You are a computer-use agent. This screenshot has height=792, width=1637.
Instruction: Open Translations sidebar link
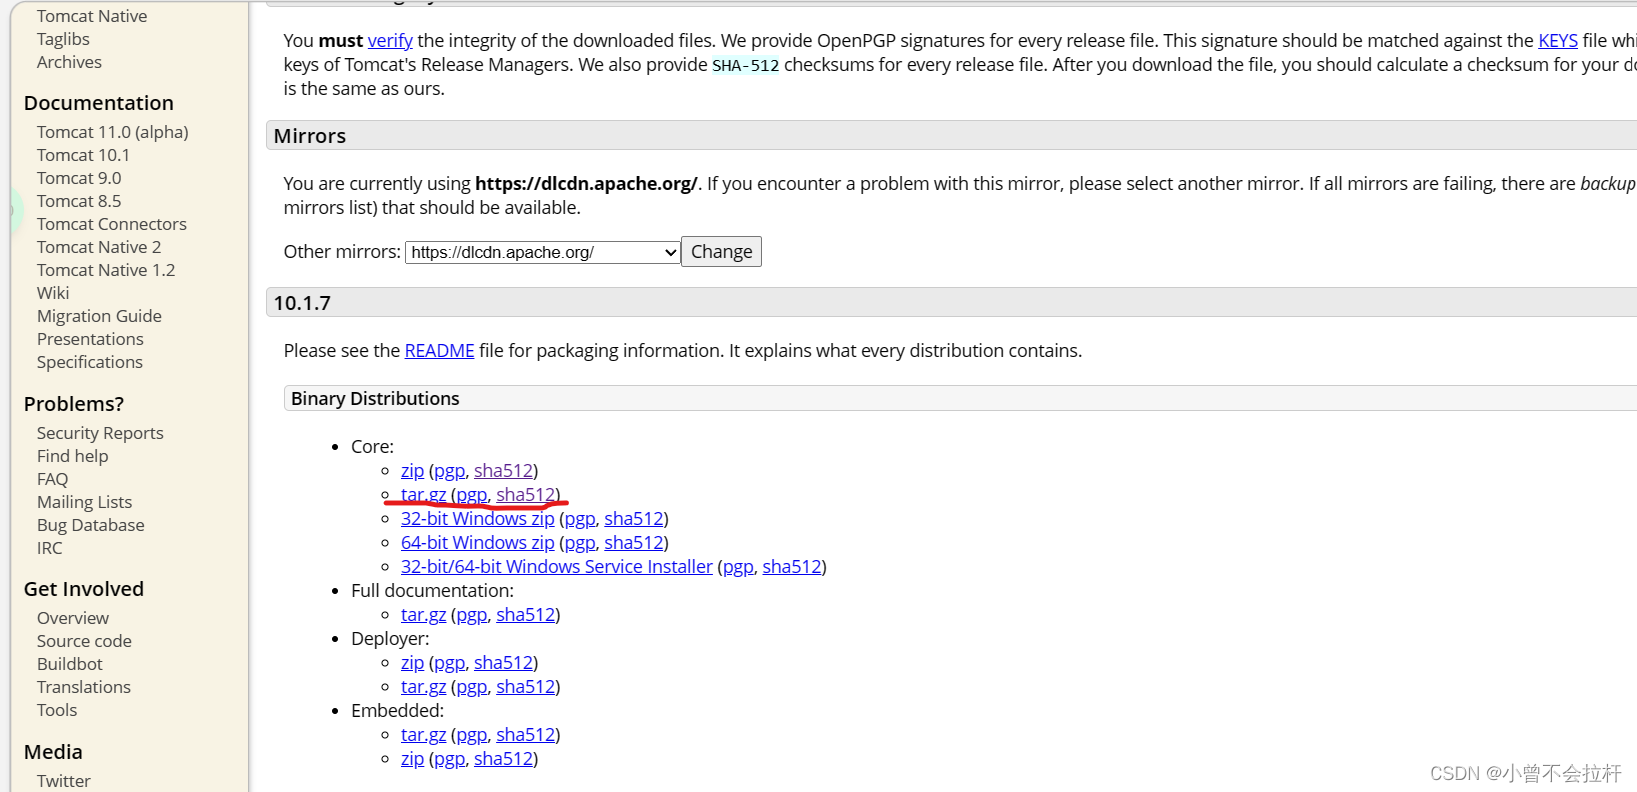tap(84, 687)
